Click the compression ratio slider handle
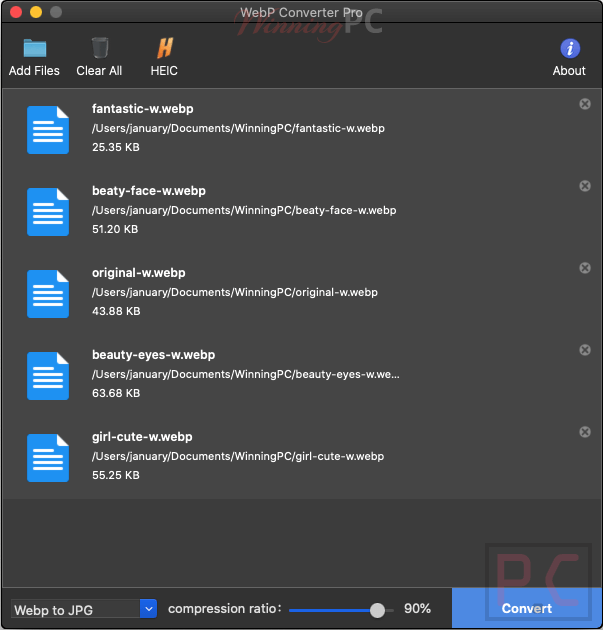Screen dimensions: 603x630 coord(377,610)
